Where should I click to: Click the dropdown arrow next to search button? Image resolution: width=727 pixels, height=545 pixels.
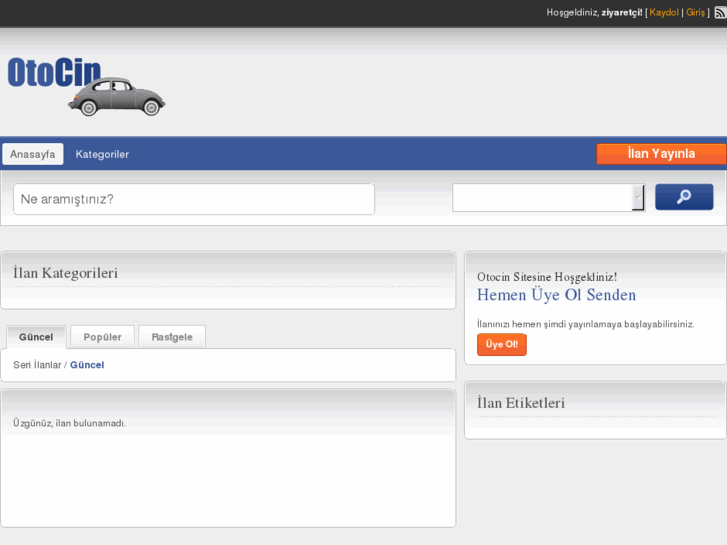coord(638,198)
